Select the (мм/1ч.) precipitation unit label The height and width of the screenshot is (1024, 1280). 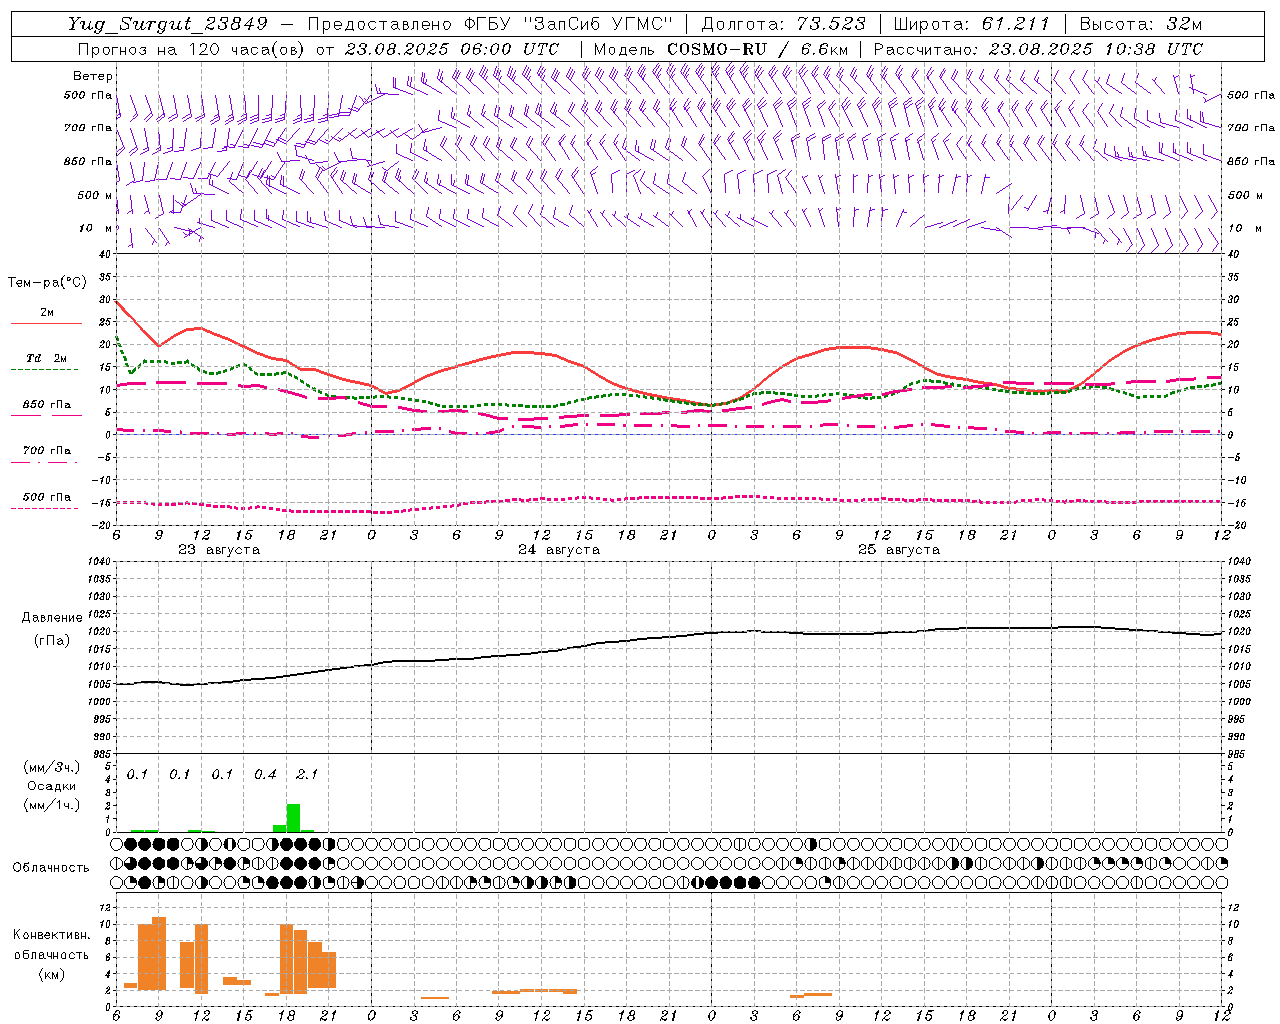[x=51, y=804]
